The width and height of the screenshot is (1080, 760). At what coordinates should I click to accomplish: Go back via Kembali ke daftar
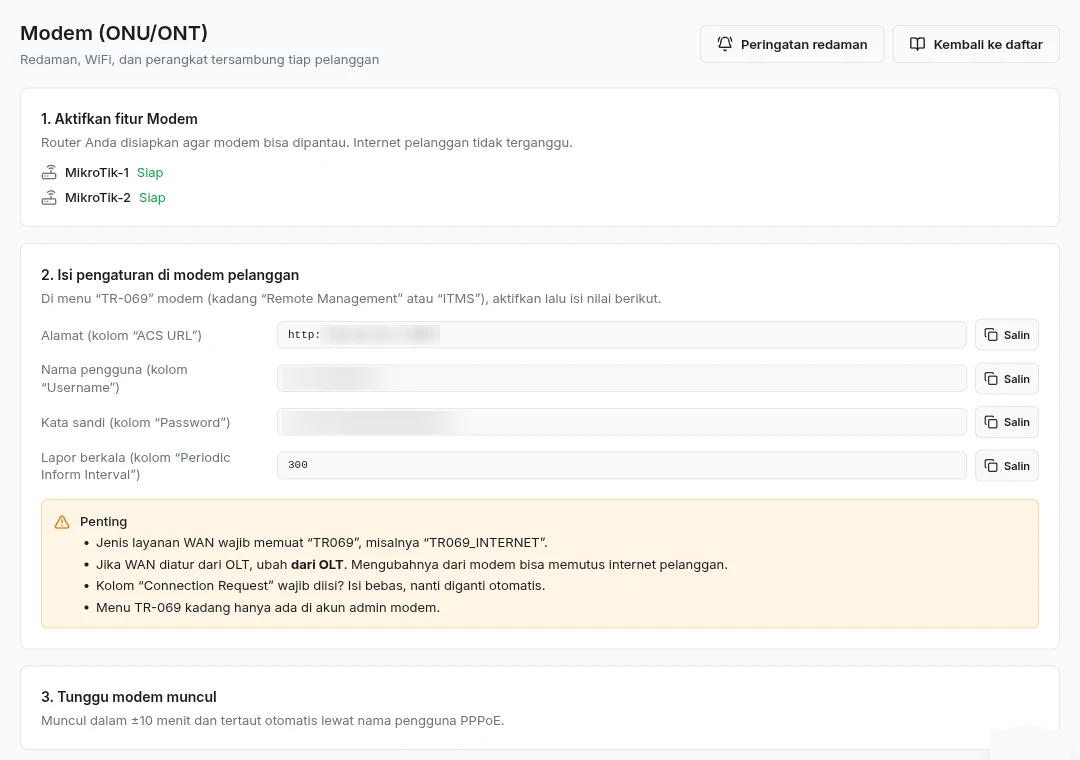[x=976, y=44]
